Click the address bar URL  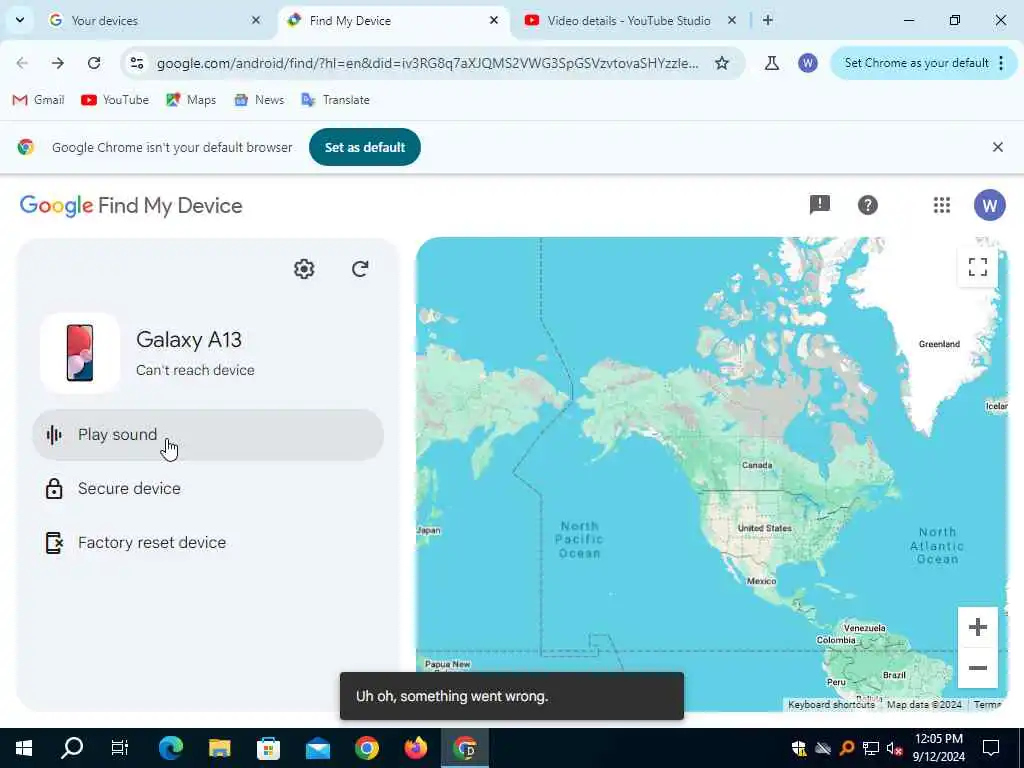tap(428, 63)
